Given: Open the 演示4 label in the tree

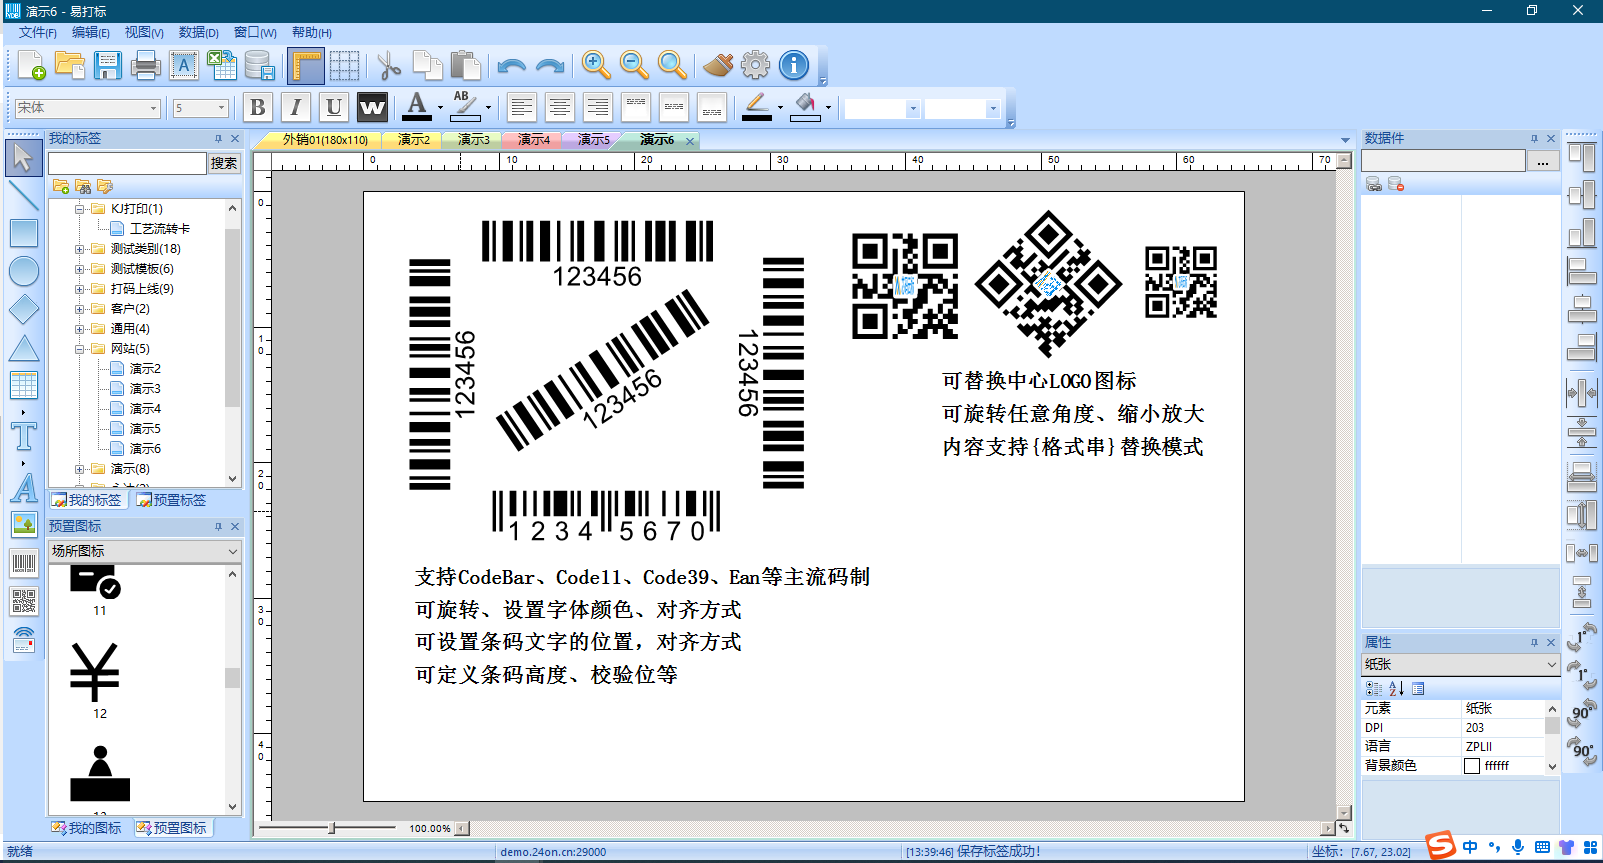Looking at the screenshot, I should point(145,409).
